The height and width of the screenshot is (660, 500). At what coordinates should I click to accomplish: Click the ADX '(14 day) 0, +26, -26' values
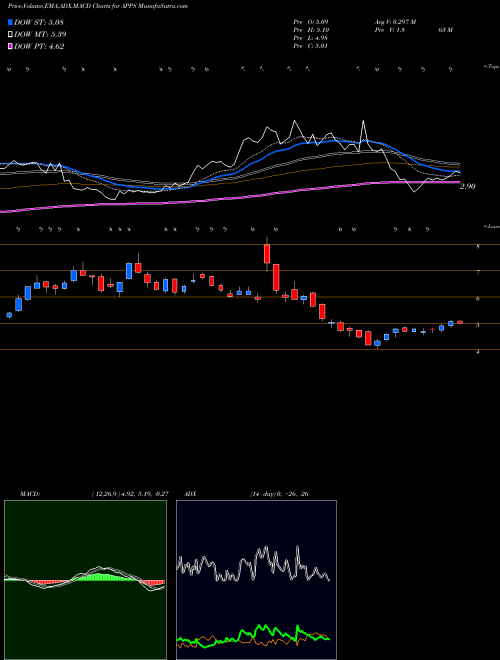click(x=279, y=494)
